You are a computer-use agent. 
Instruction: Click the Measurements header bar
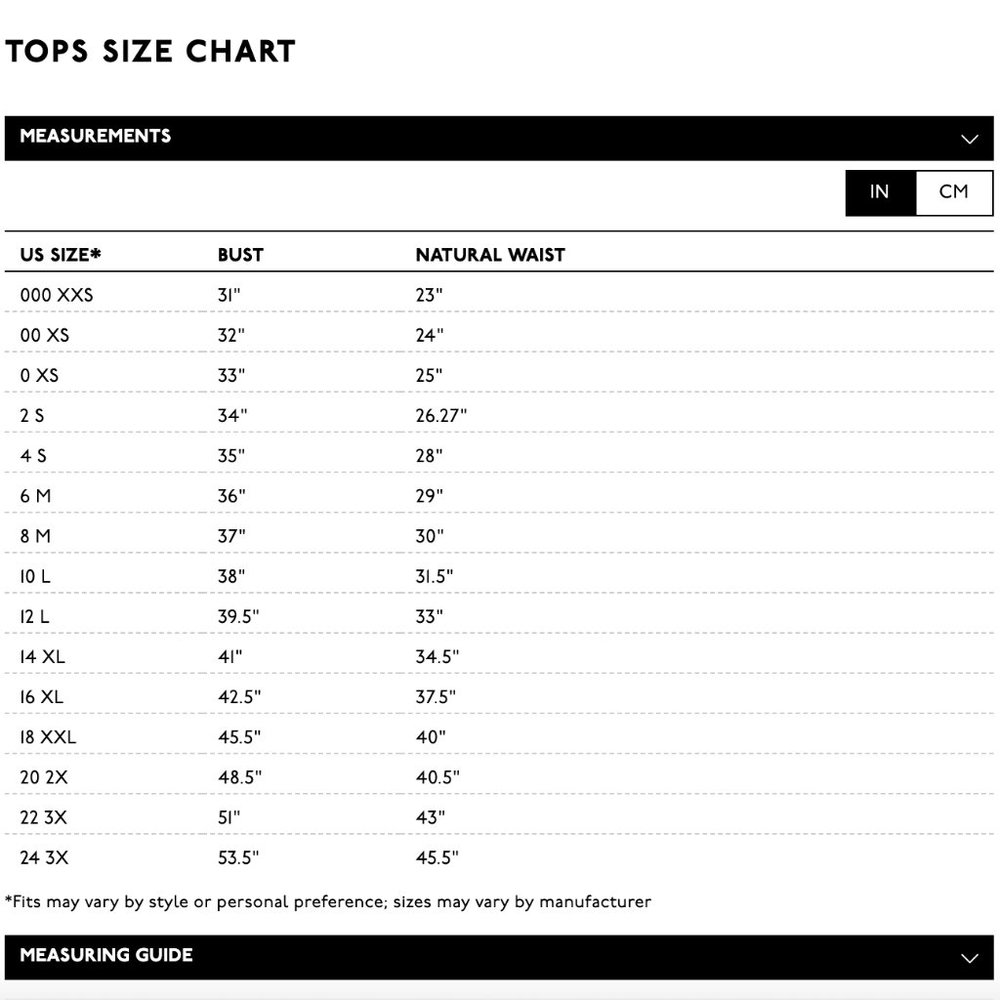click(x=499, y=138)
